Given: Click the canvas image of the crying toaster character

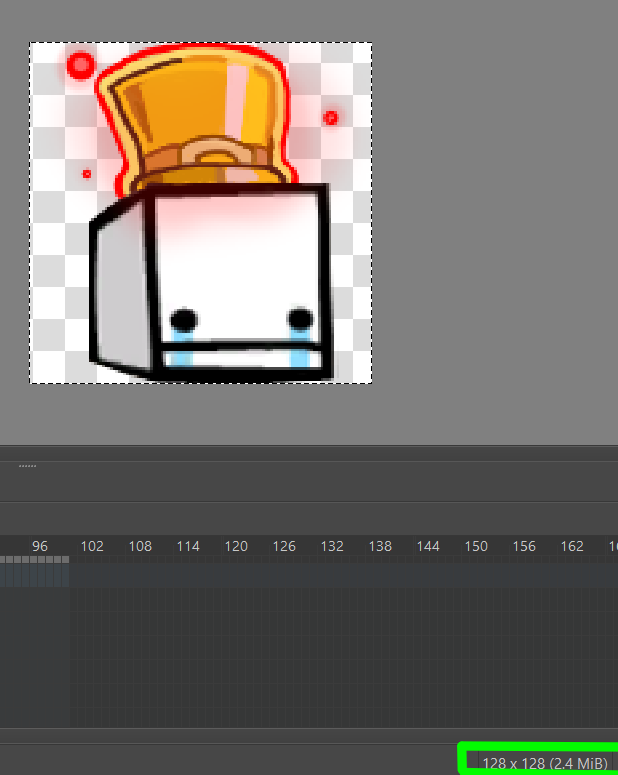Looking at the screenshot, I should coord(201,213).
